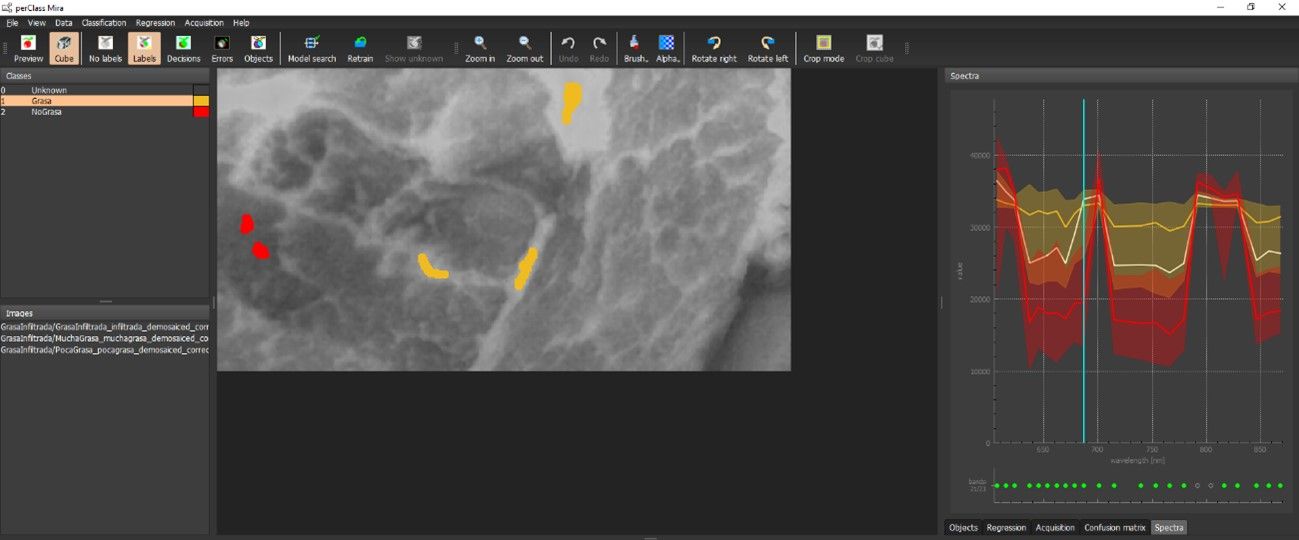Enable Crop mode
The image size is (1299, 540).
823,48
